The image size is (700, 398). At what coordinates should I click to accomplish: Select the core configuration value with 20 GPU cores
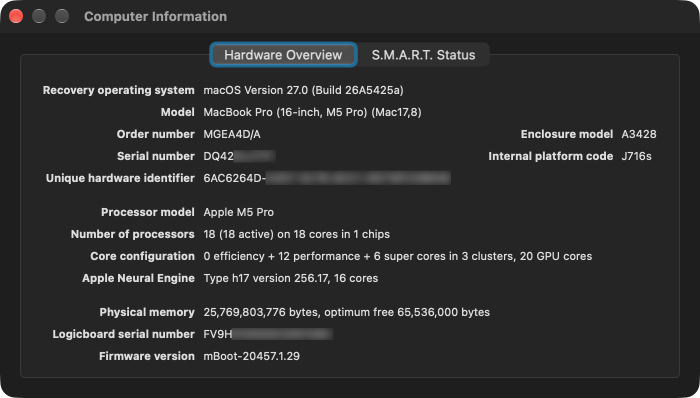[398, 256]
